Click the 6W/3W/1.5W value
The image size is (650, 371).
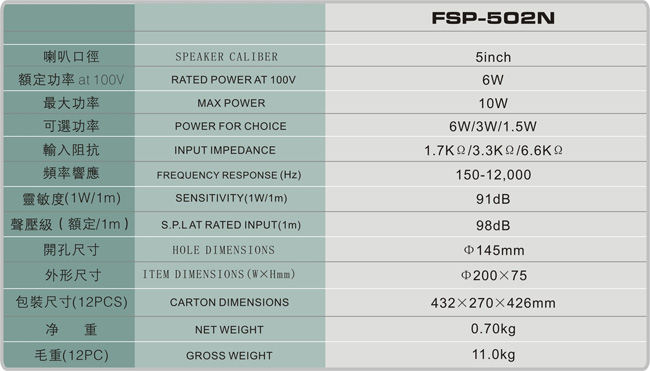tap(493, 126)
